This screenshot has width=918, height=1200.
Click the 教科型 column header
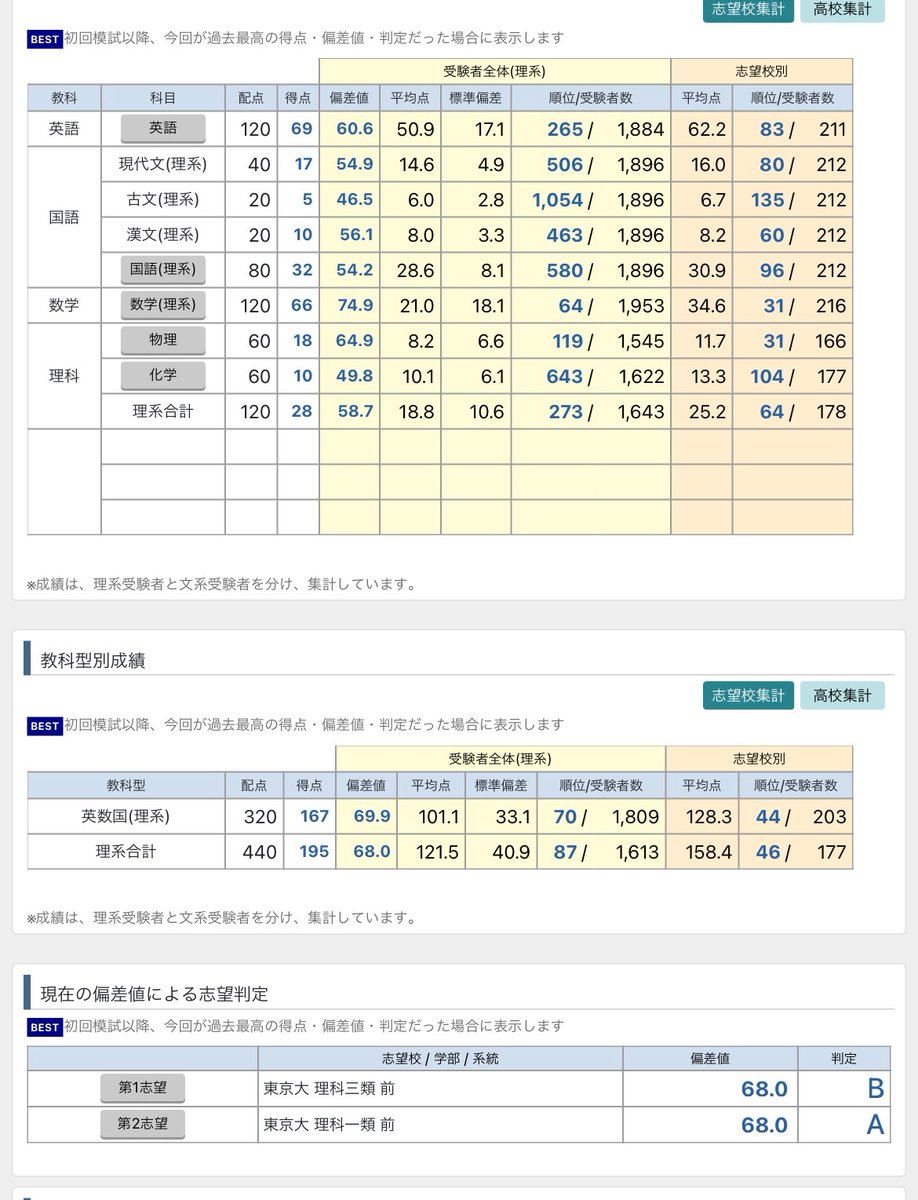coord(126,786)
